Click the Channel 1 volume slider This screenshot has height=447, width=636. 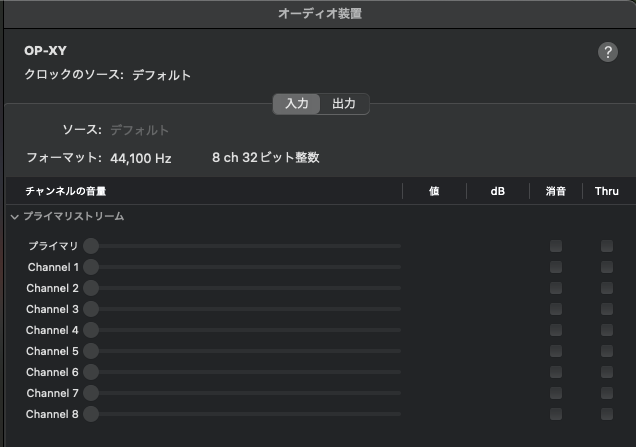242,267
